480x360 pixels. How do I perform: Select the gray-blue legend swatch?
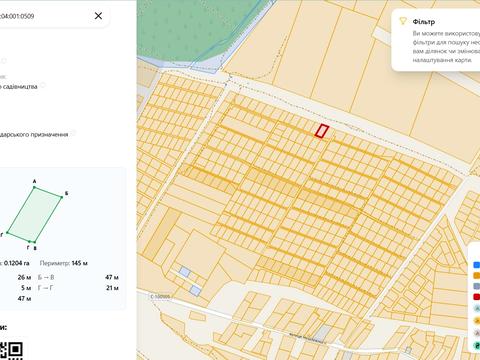click(477, 286)
